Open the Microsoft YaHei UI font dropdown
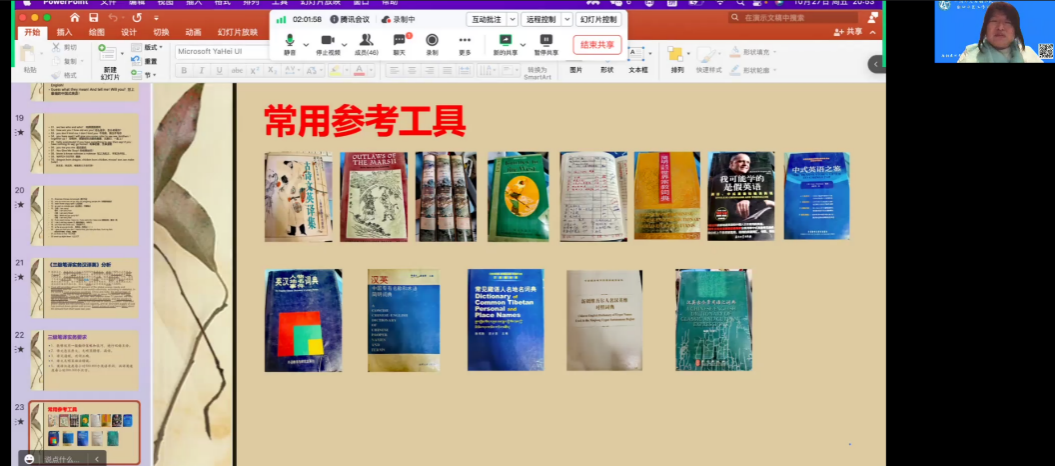This screenshot has width=1055, height=466. point(220,51)
